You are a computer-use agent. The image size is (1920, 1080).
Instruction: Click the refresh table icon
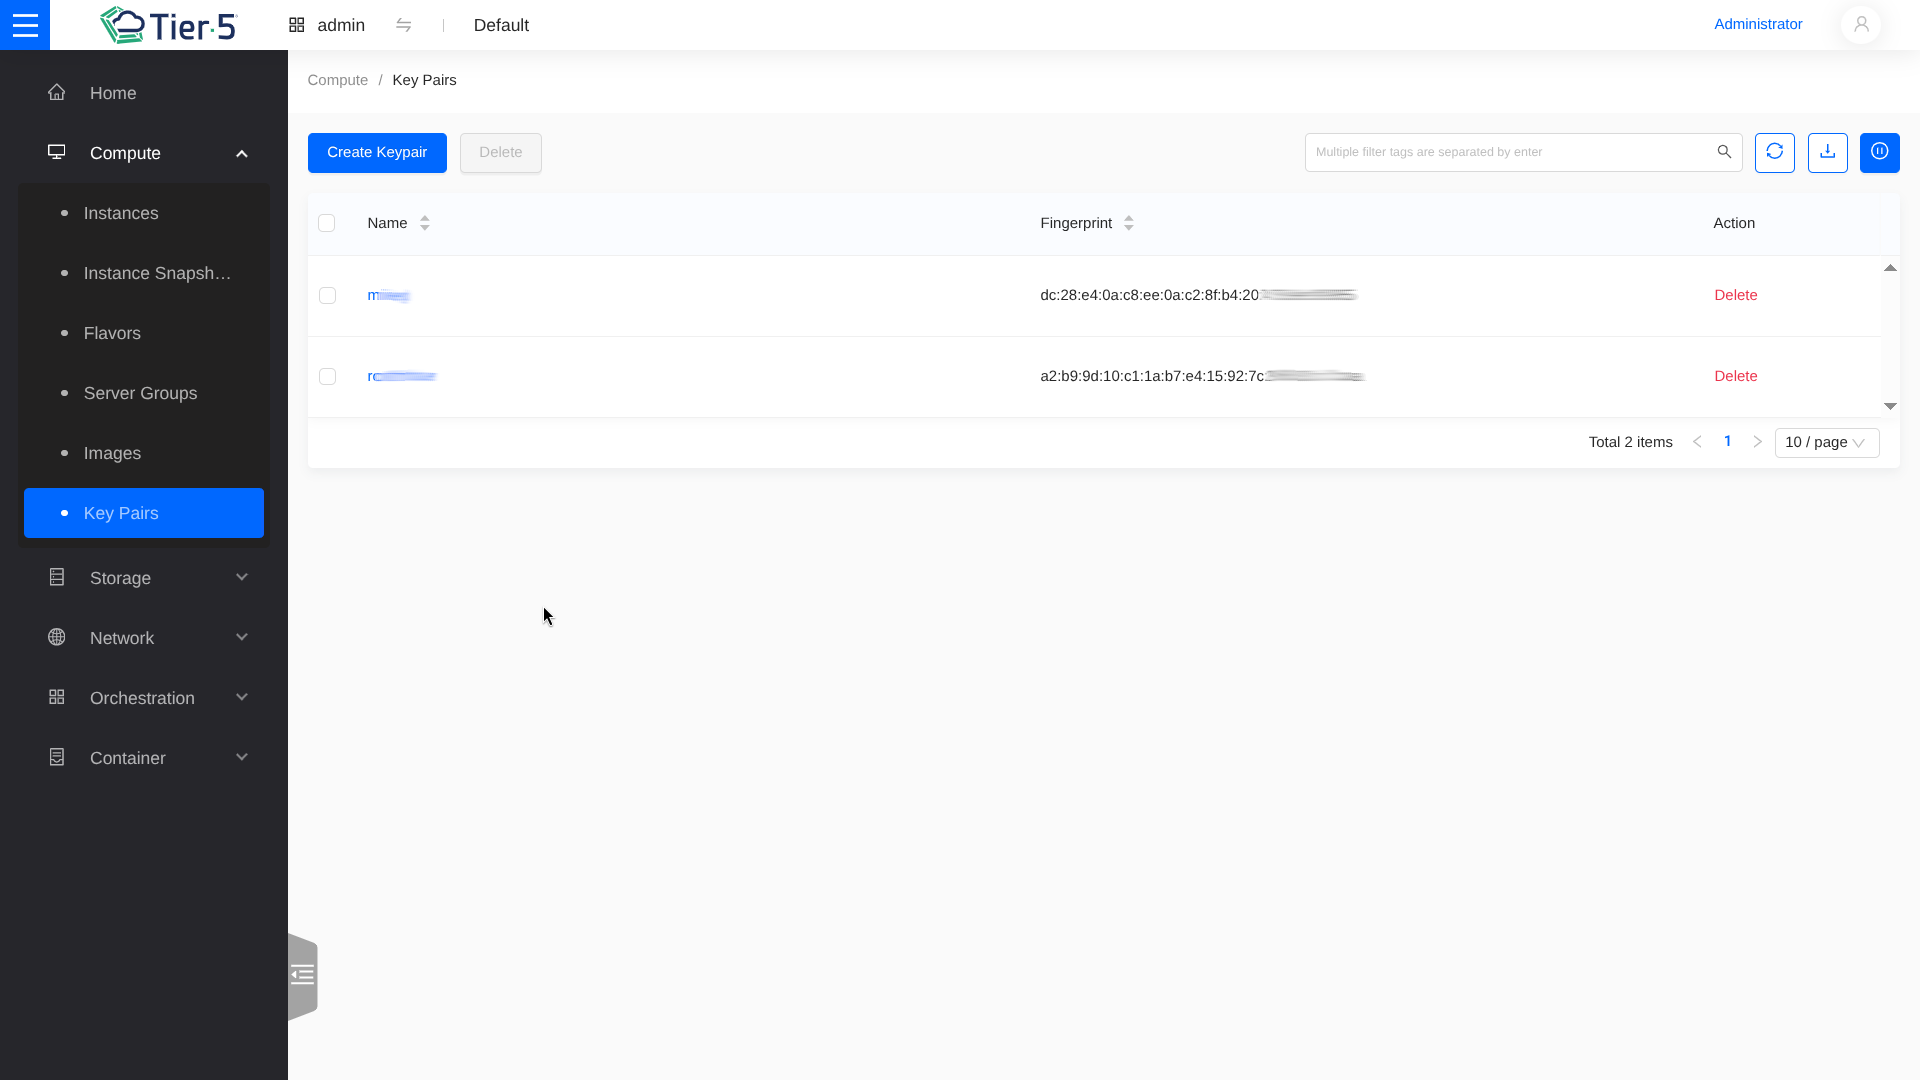coord(1774,152)
